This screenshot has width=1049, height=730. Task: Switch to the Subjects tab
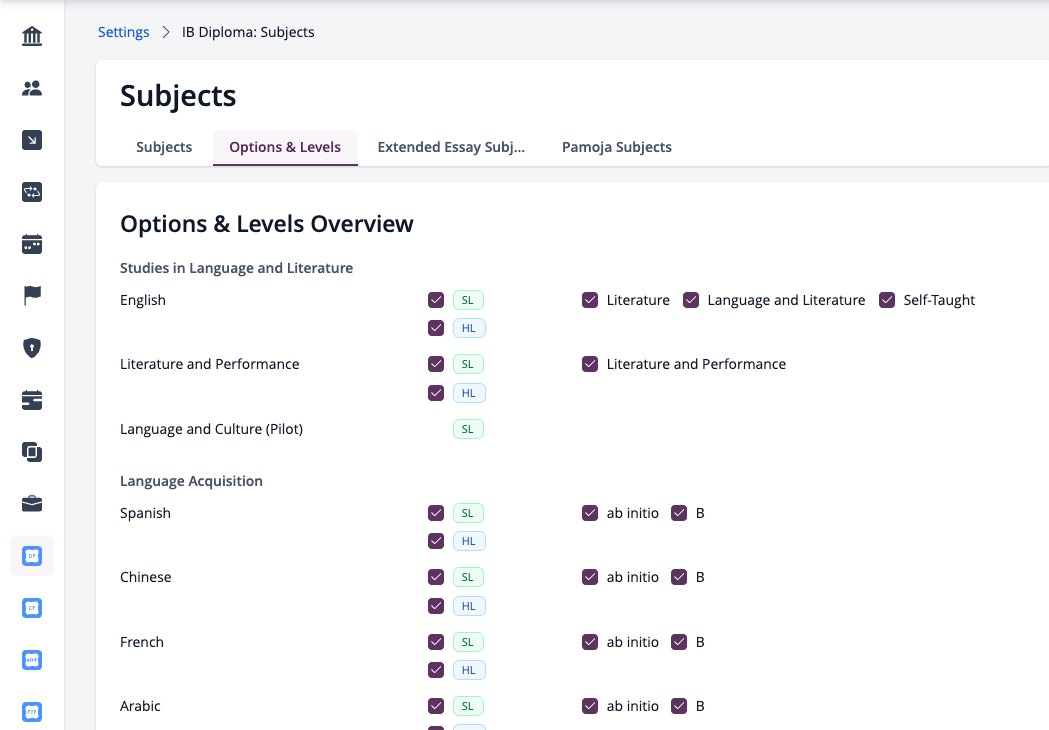[164, 147]
